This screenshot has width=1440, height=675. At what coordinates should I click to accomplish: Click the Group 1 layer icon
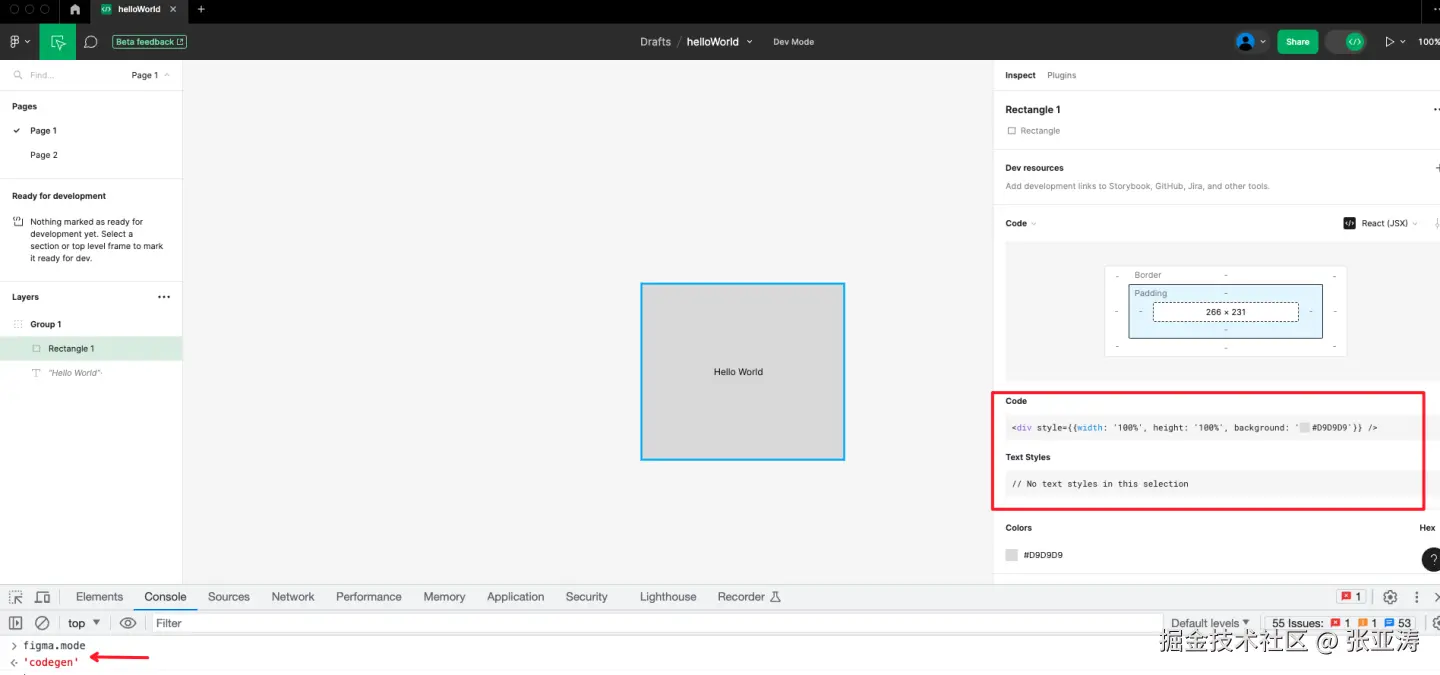point(17,324)
